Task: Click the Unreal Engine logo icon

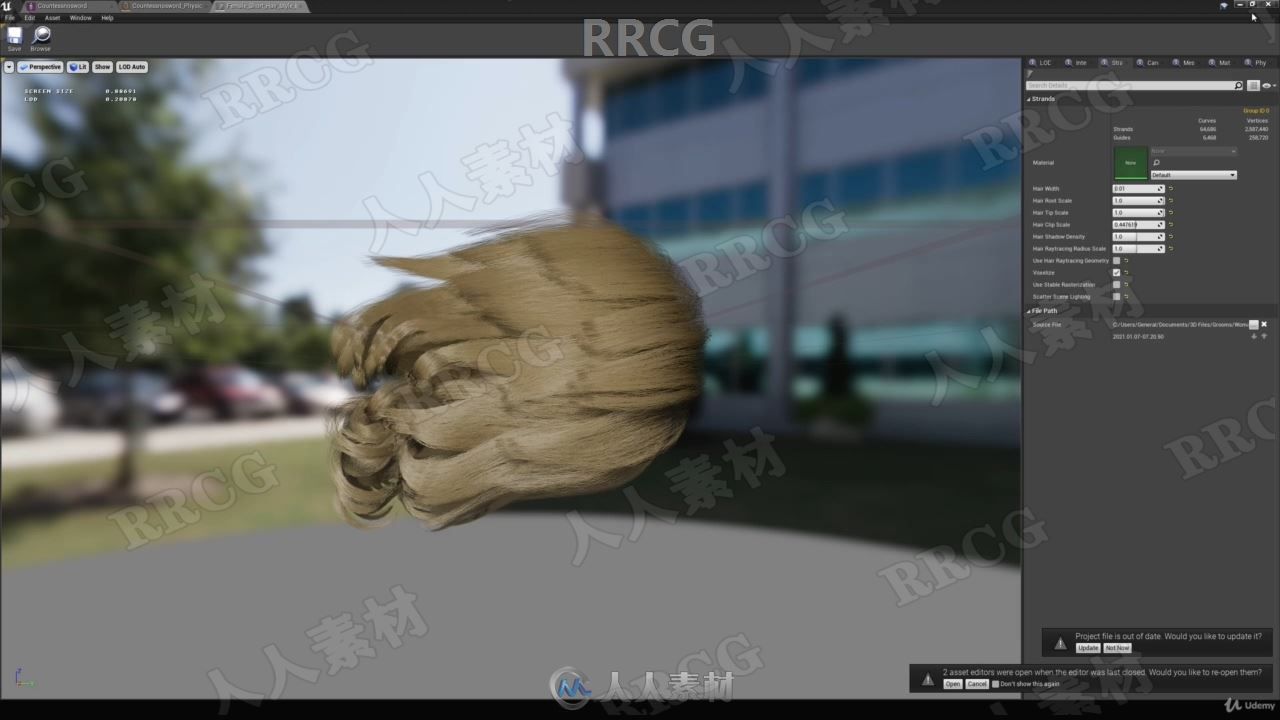Action: (x=8, y=6)
